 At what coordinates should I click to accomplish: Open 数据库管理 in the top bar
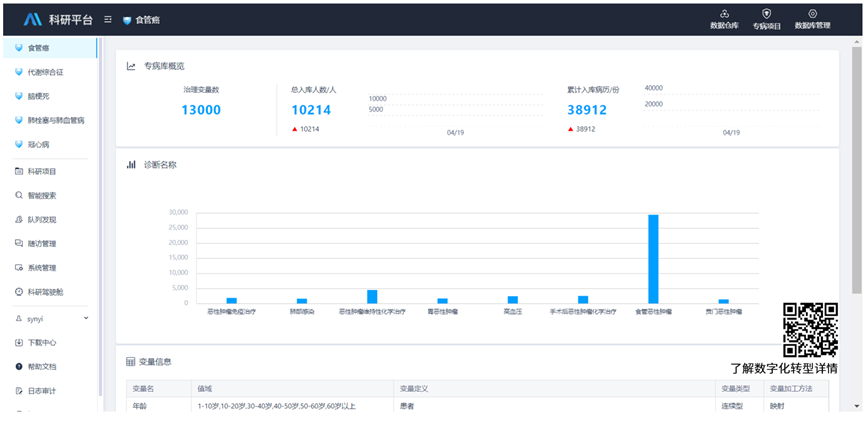pyautogui.click(x=812, y=19)
